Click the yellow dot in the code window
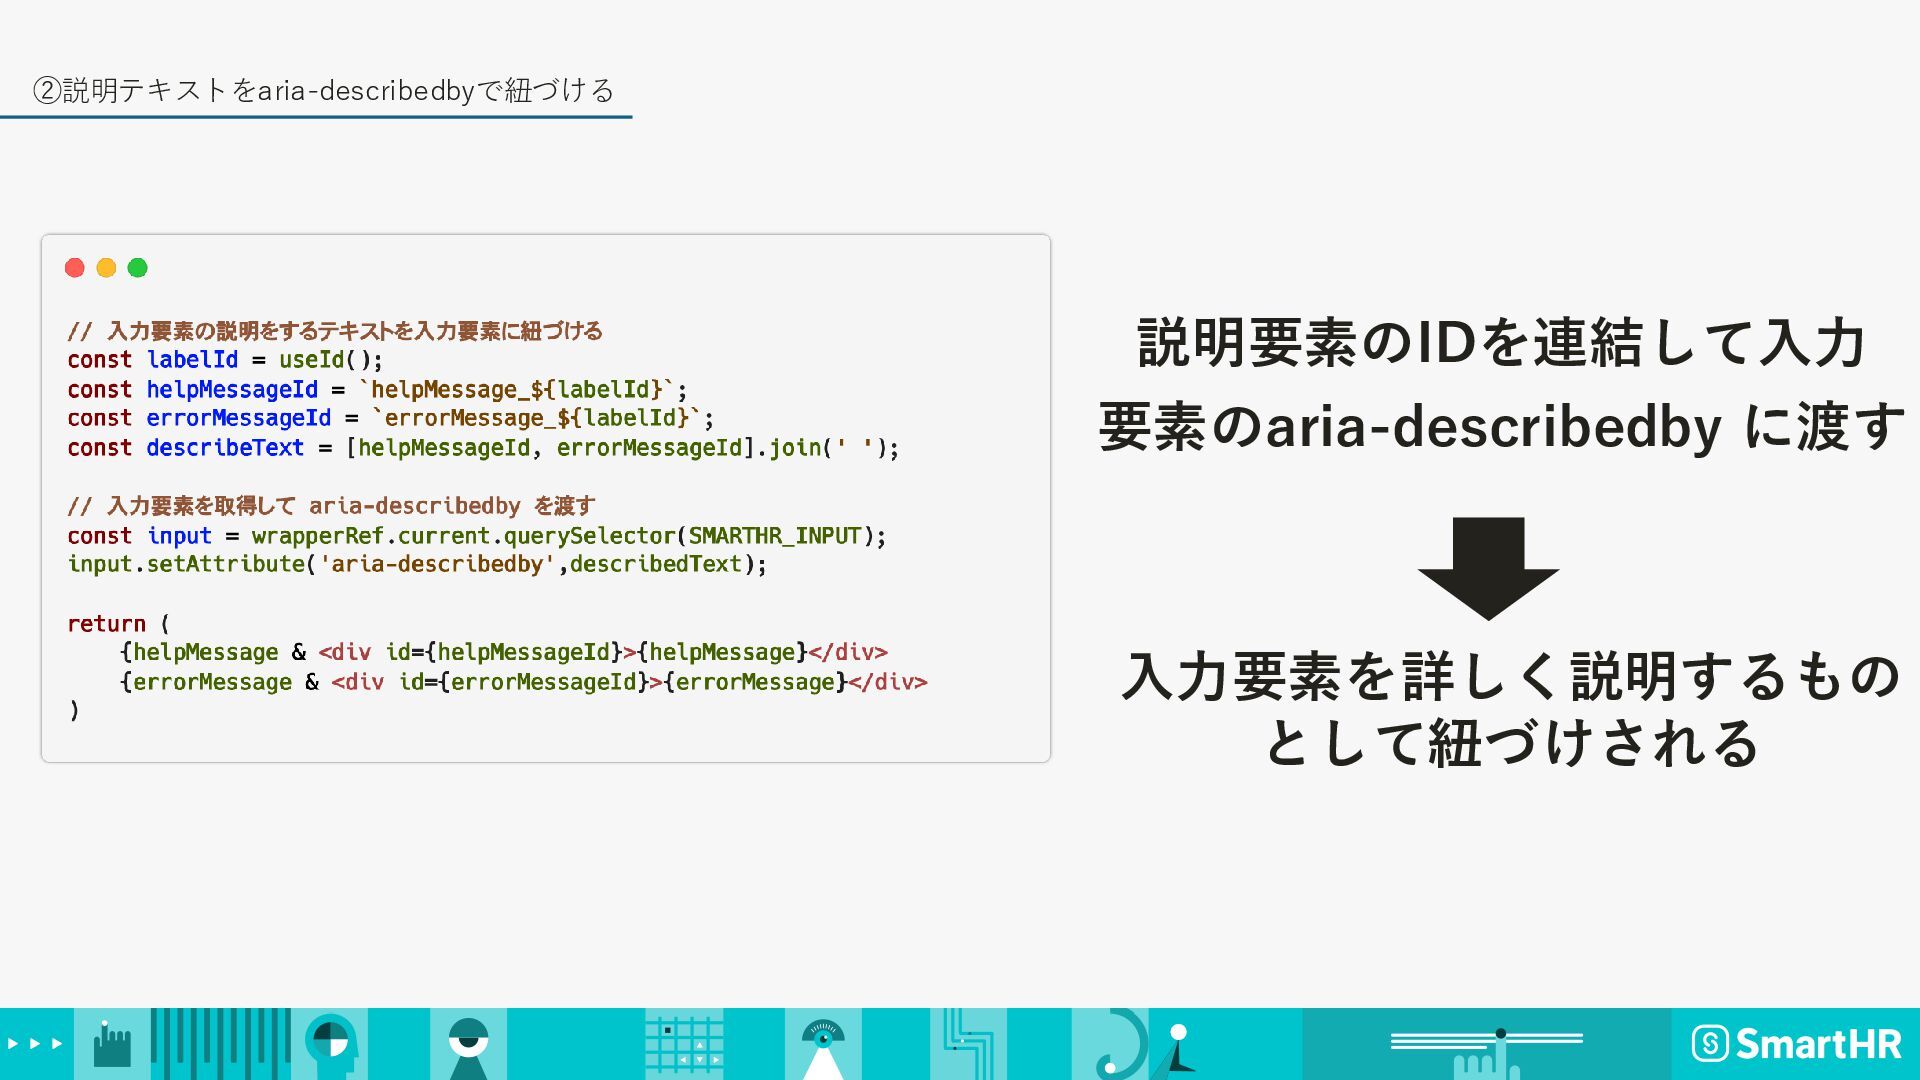The height and width of the screenshot is (1080, 1920). click(106, 268)
